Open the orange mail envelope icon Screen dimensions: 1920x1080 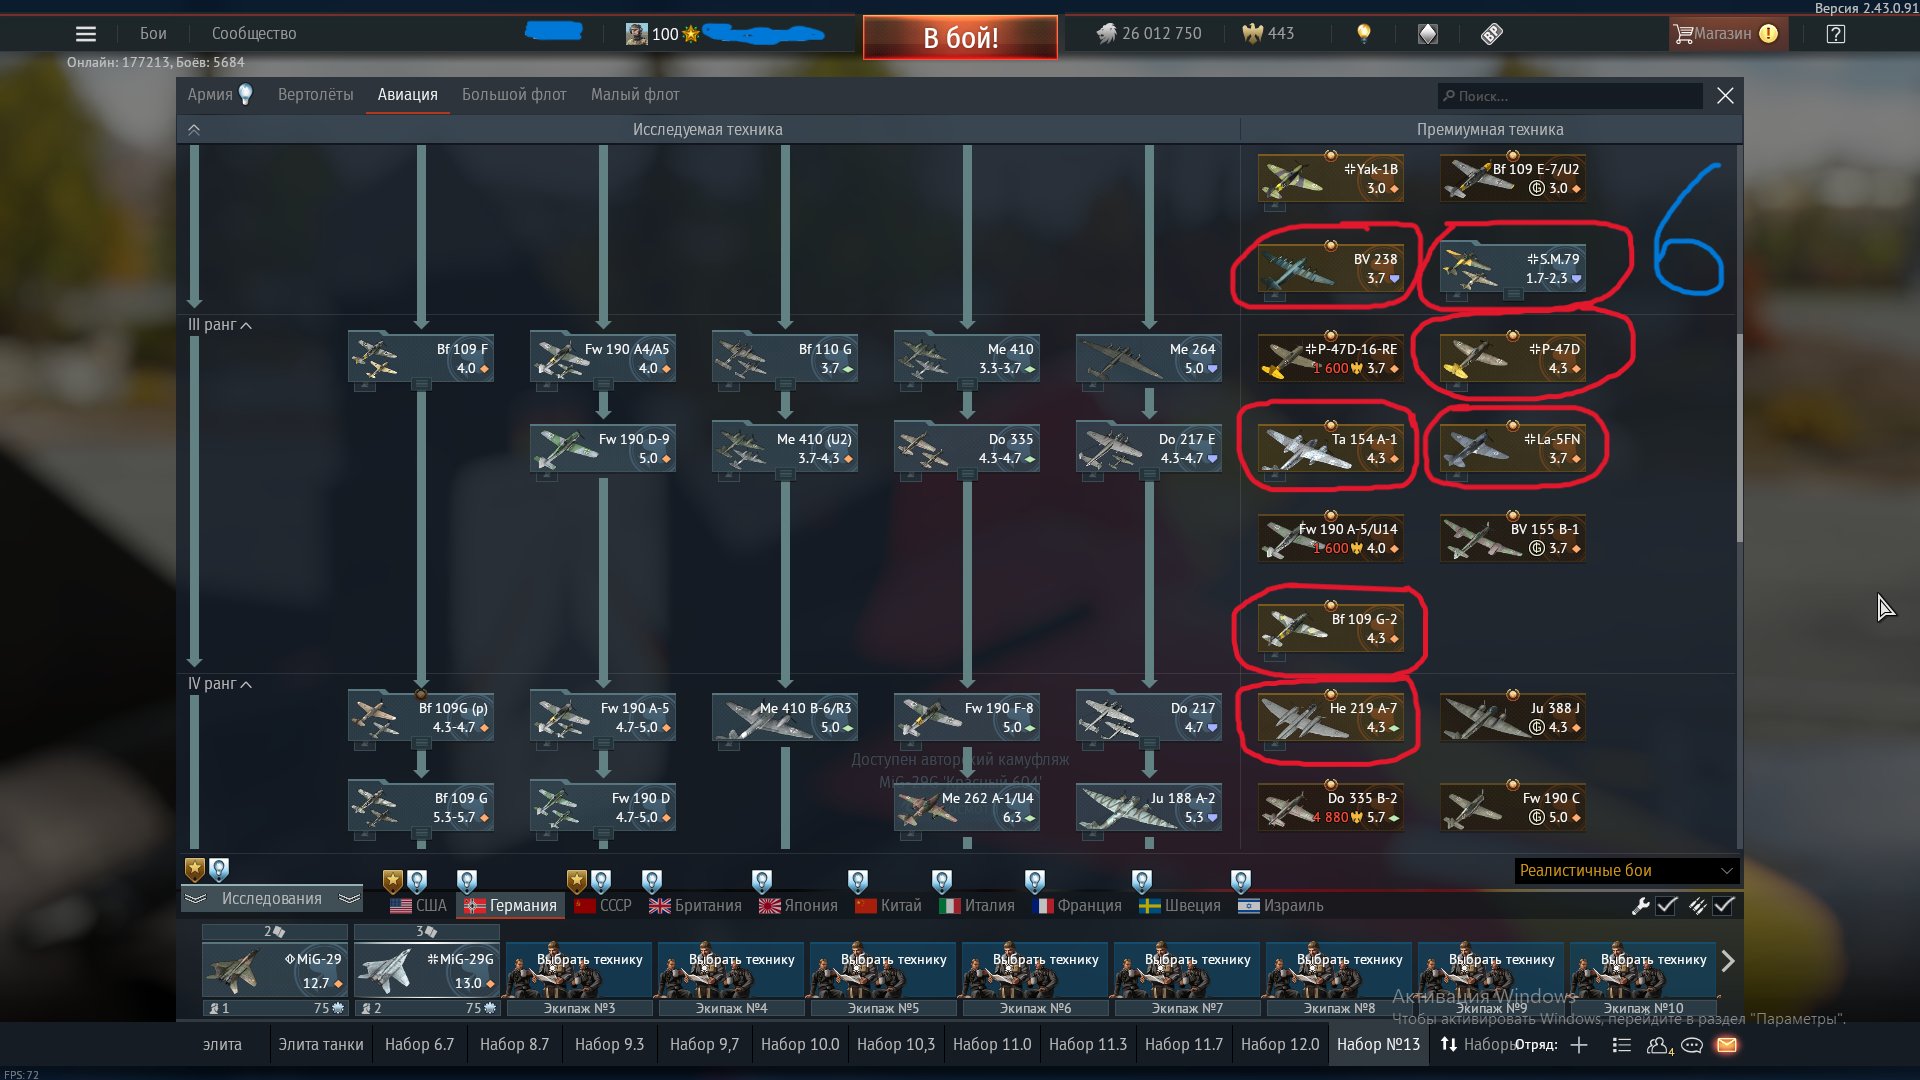(1727, 1045)
